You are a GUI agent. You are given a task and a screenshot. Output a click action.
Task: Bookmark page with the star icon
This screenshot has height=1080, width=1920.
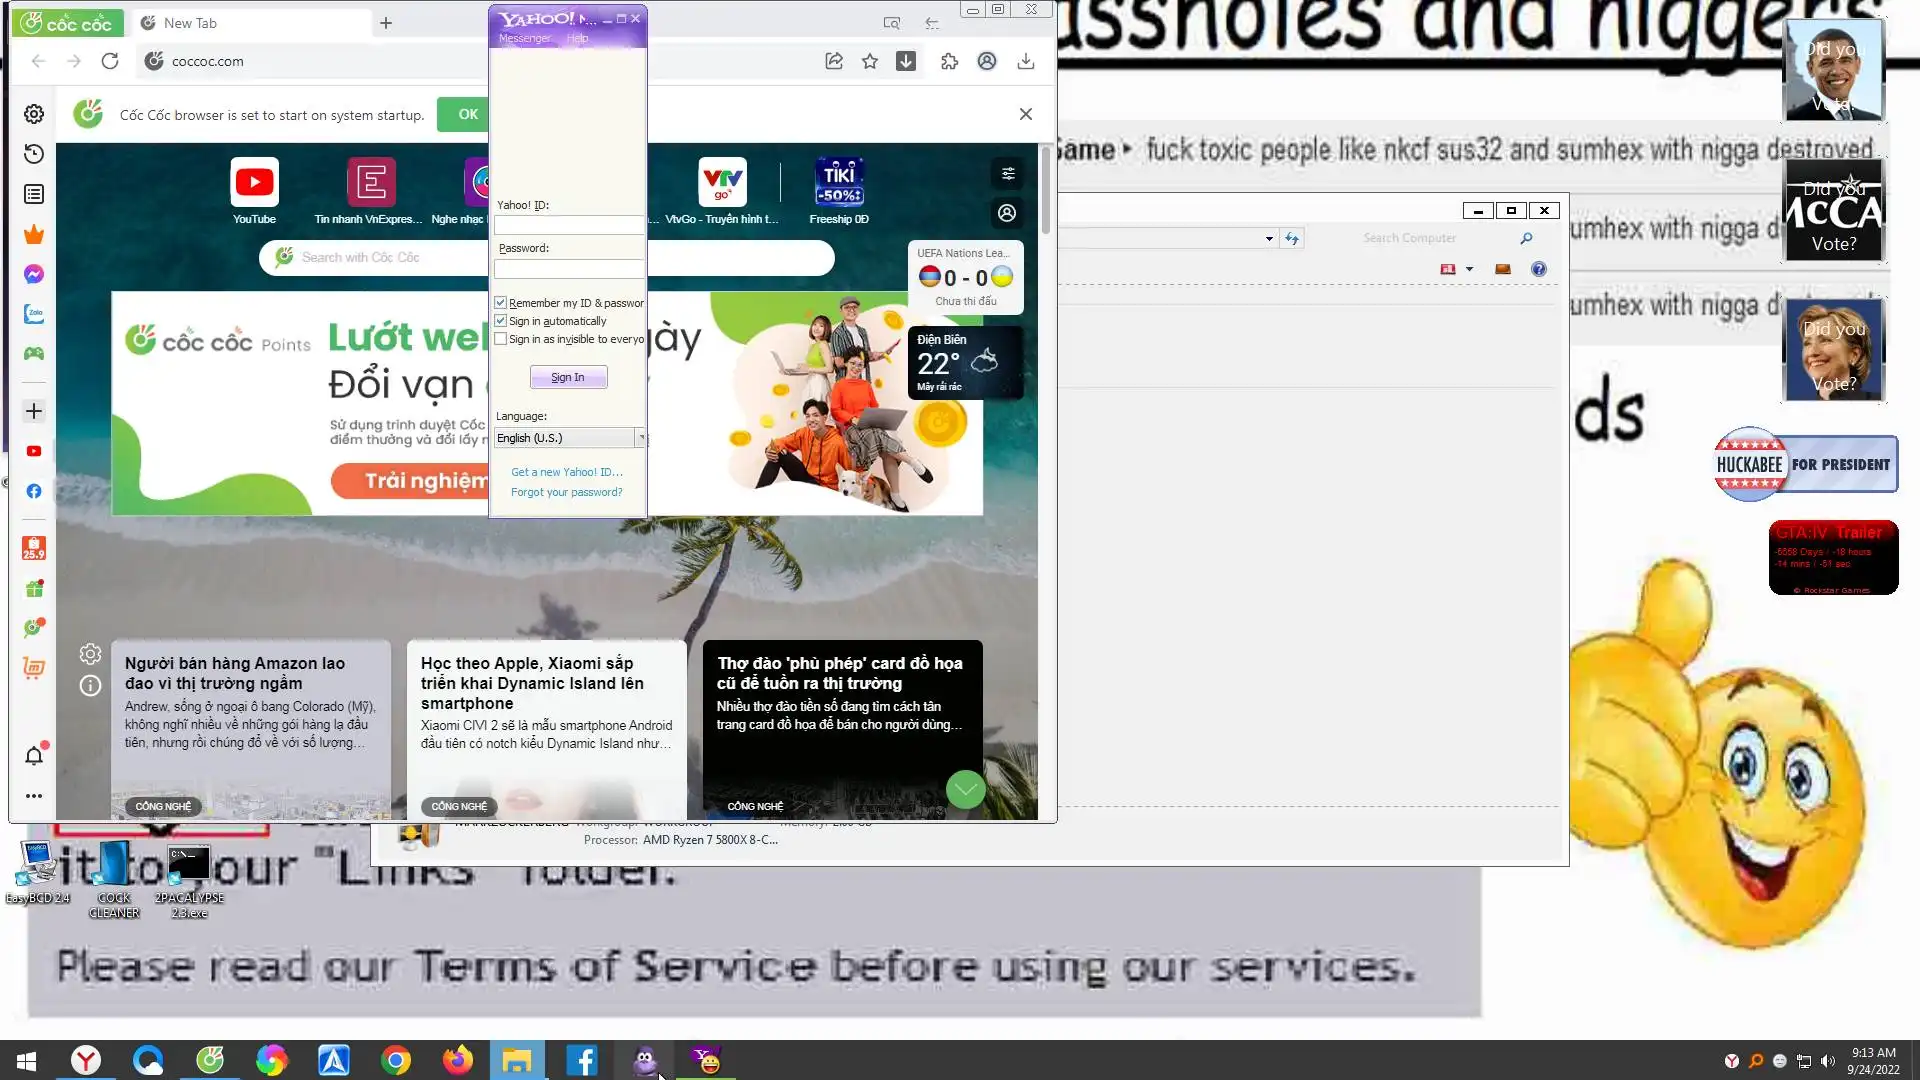point(870,61)
